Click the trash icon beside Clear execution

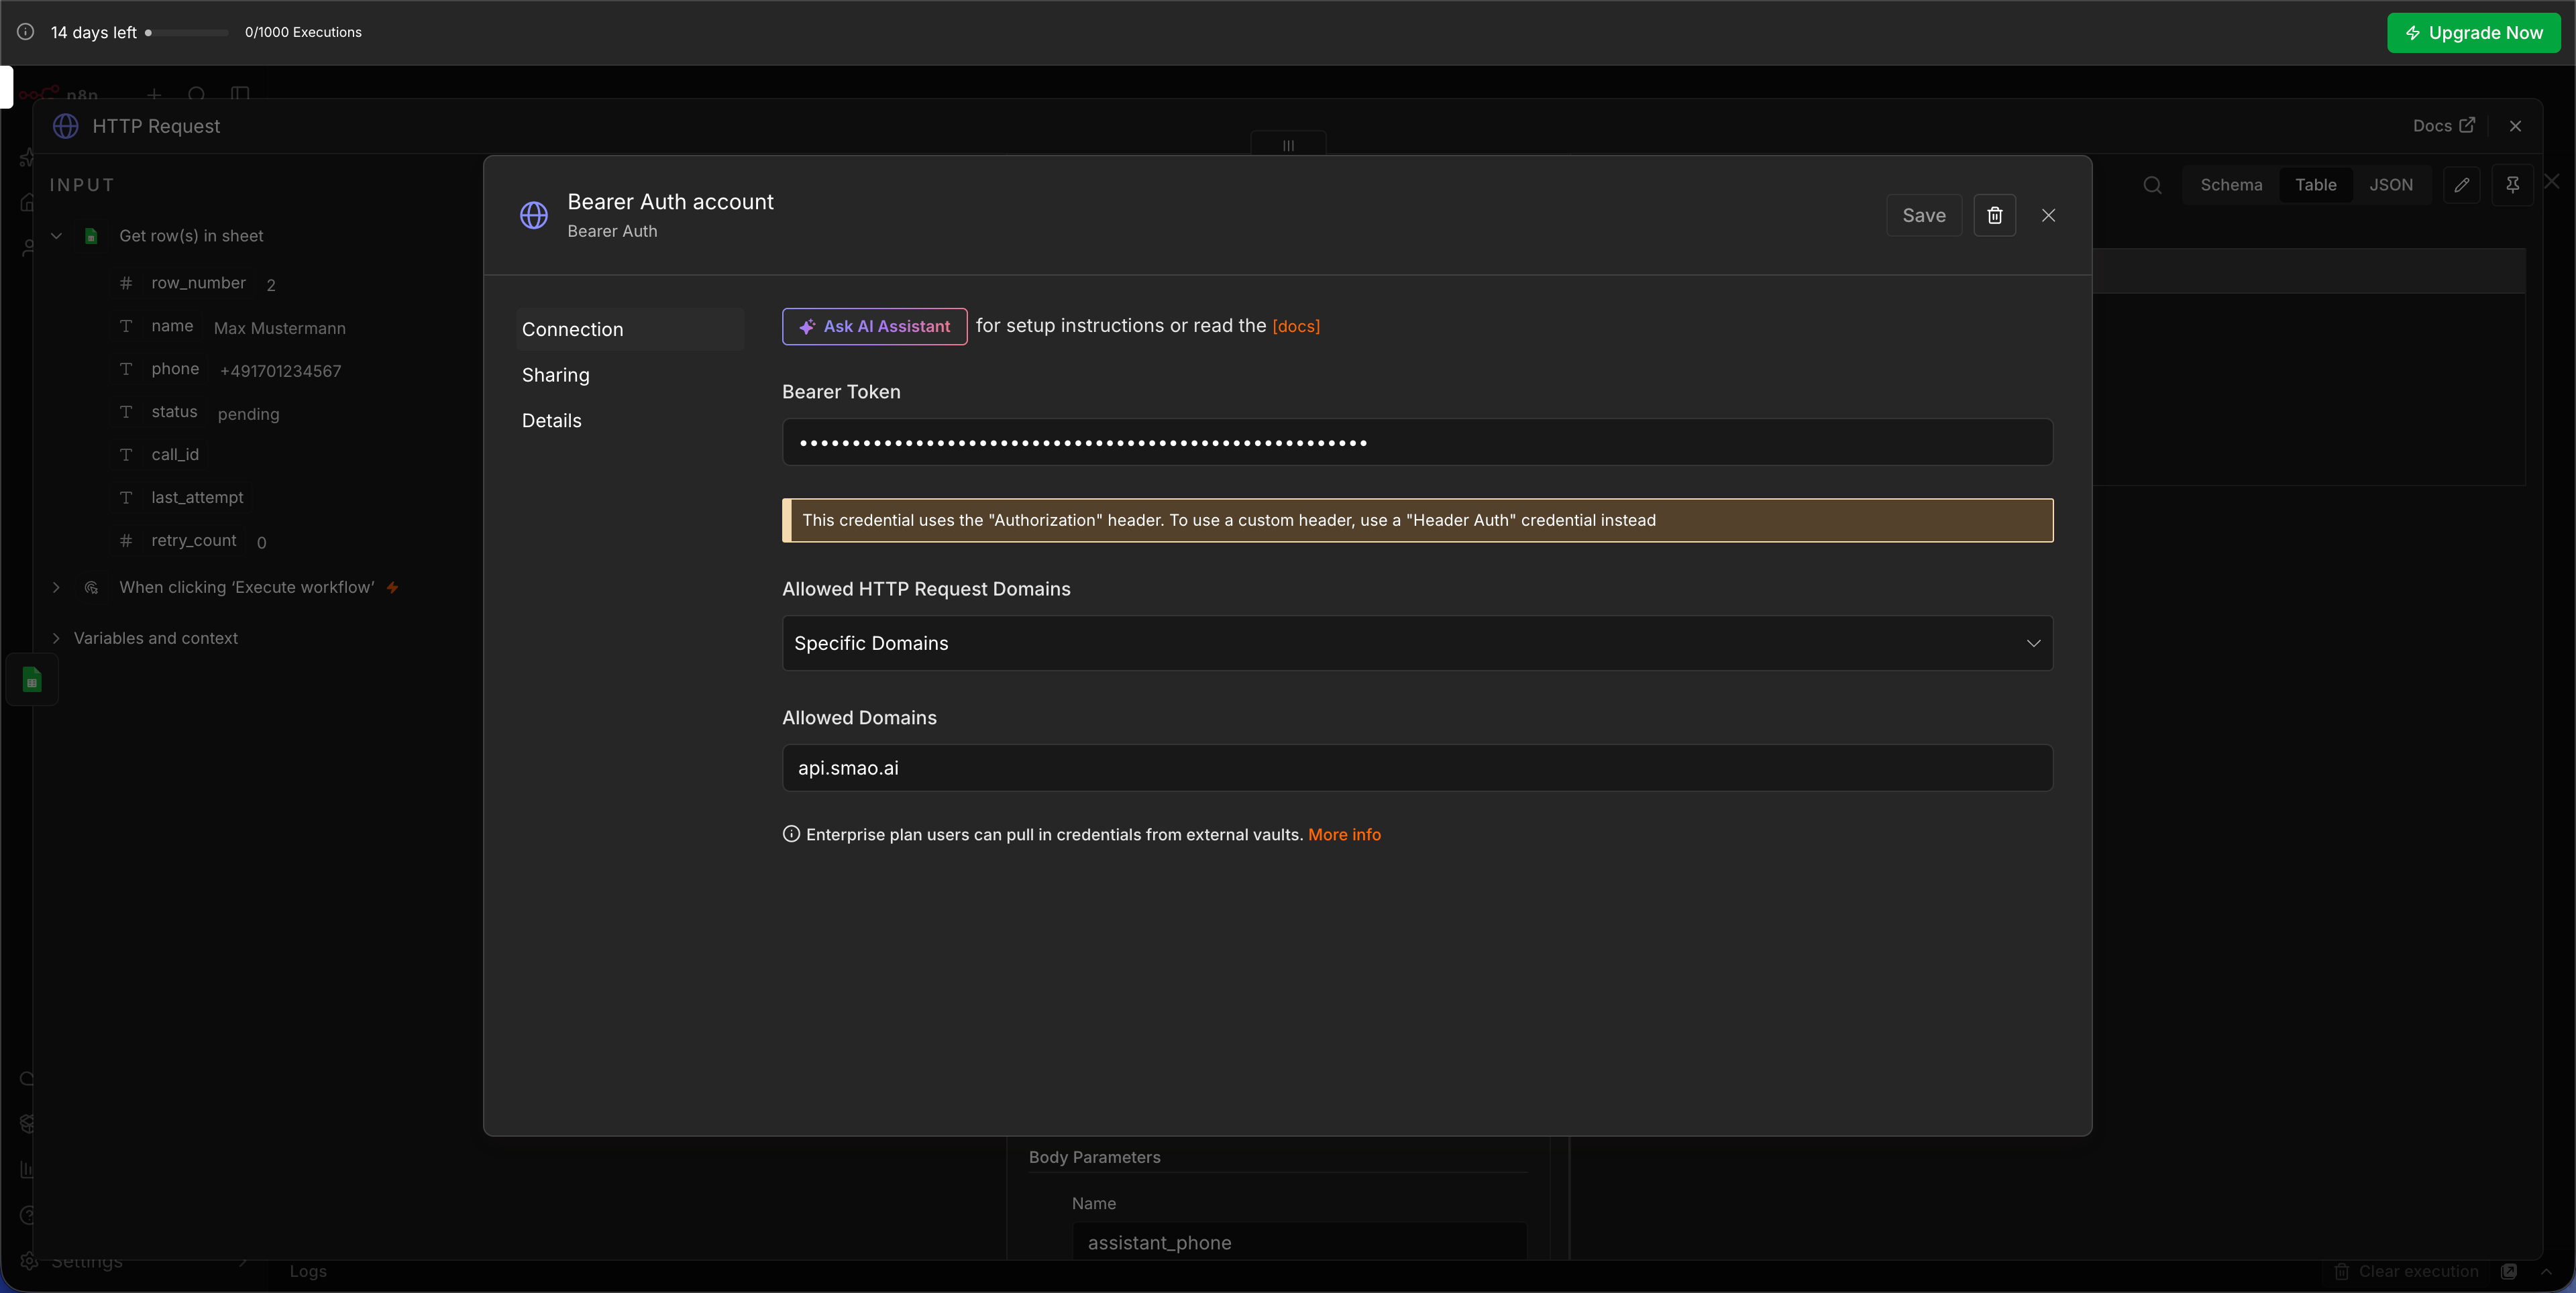(2341, 1271)
